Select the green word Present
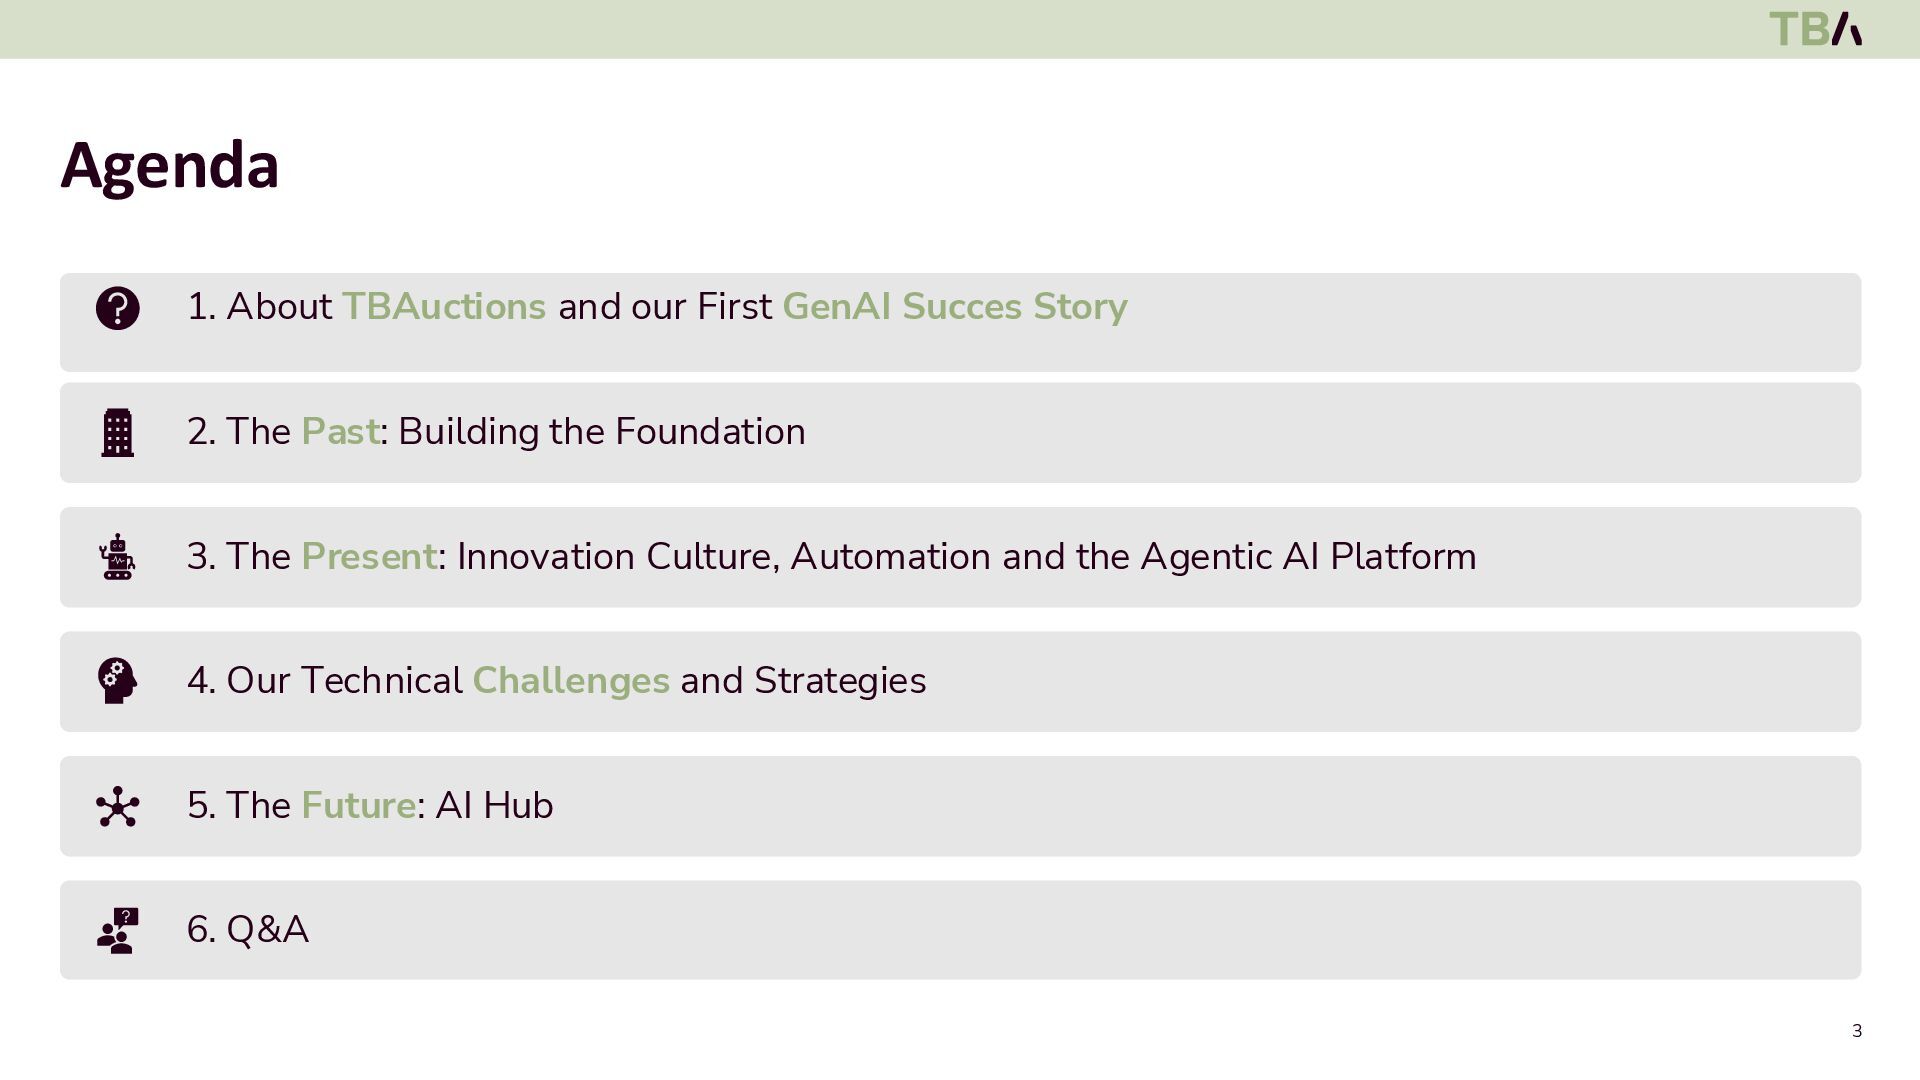Screen dimensions: 1920x1080 coord(368,556)
